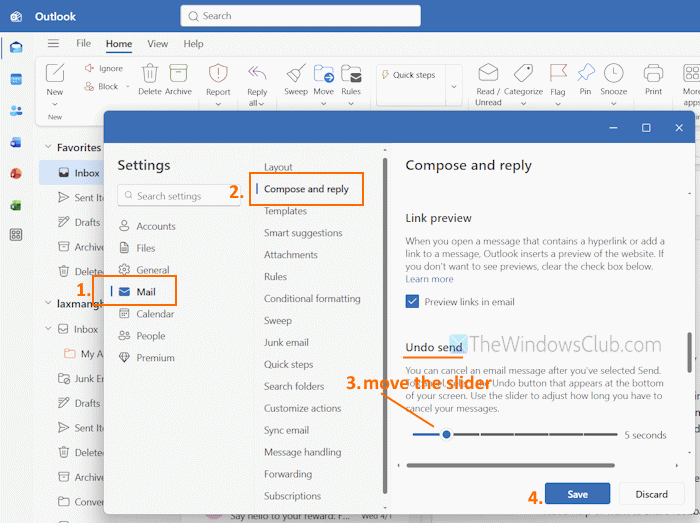This screenshot has width=700, height=523.
Task: Click the horizontal scrollbar in settings pane
Action: pos(511,465)
